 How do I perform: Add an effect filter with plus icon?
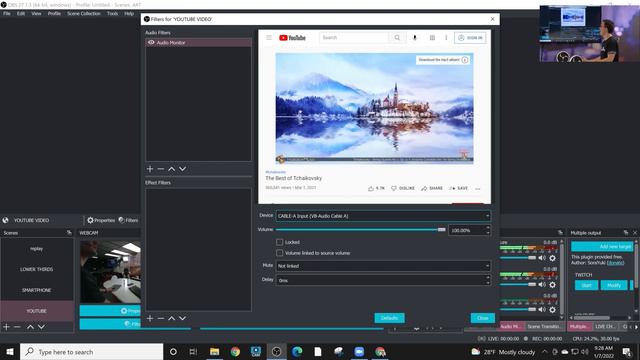pos(150,318)
